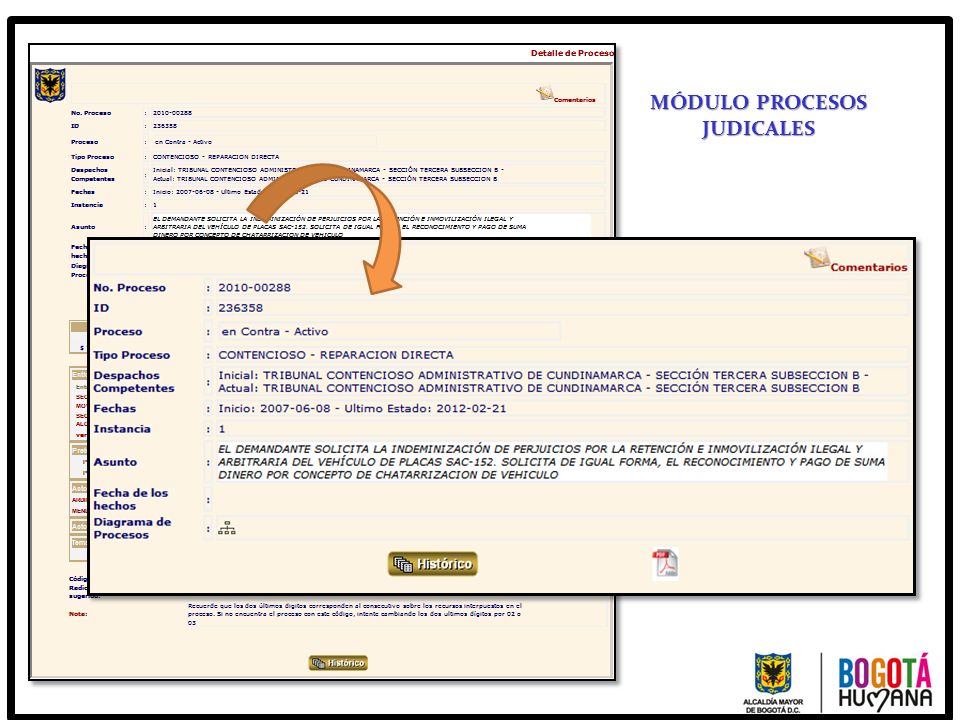Click the 'Actual: TRIBUNAL CONTENCIOSO' despacho line

(x=539, y=388)
